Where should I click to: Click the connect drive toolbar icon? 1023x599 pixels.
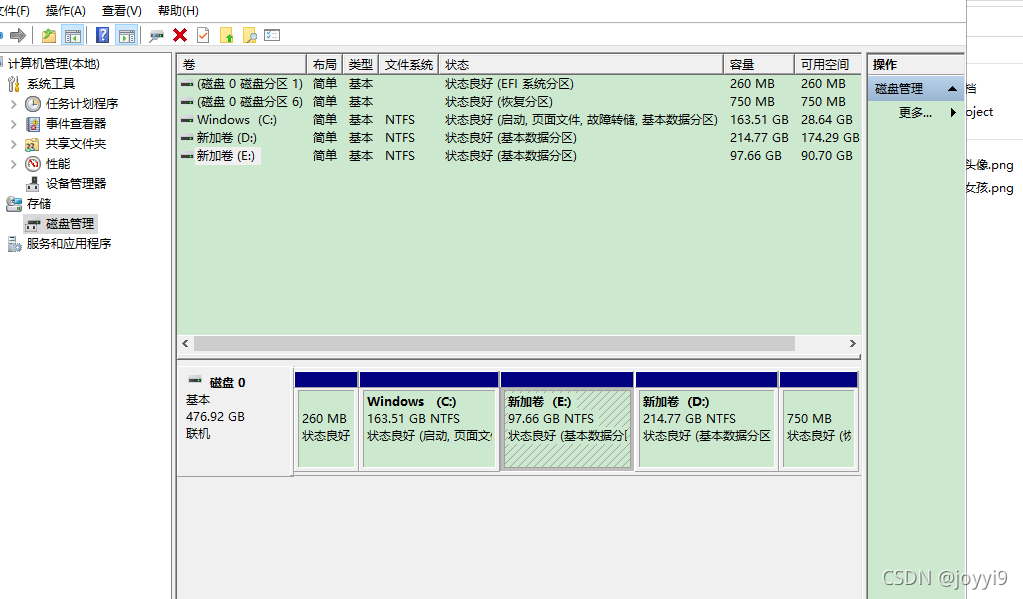coord(156,36)
